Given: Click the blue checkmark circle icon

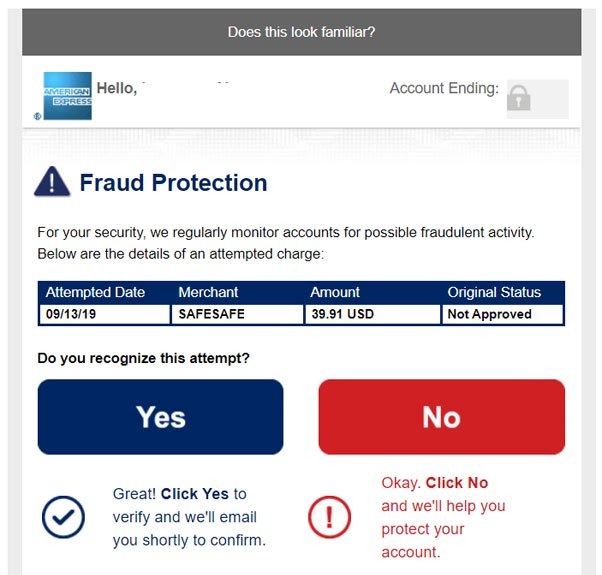Looking at the screenshot, I should [x=63, y=517].
